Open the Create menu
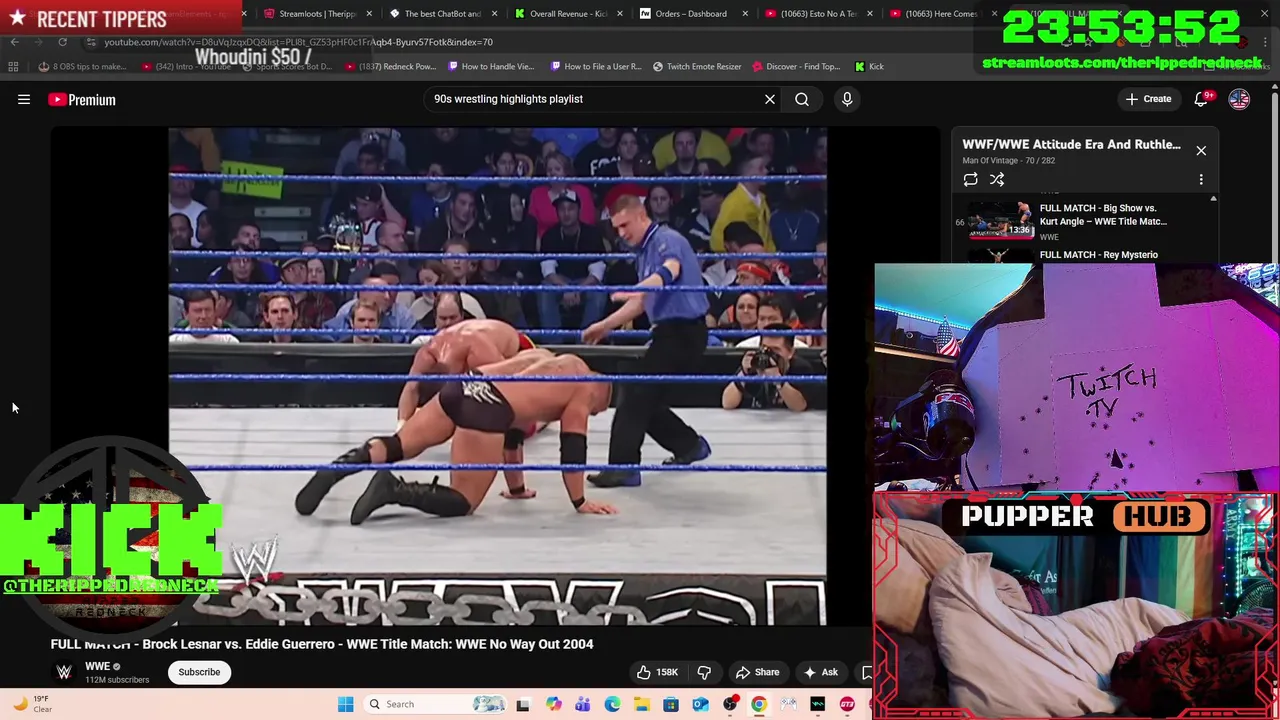Screen dimensions: 1280x720 pyautogui.click(x=1148, y=99)
